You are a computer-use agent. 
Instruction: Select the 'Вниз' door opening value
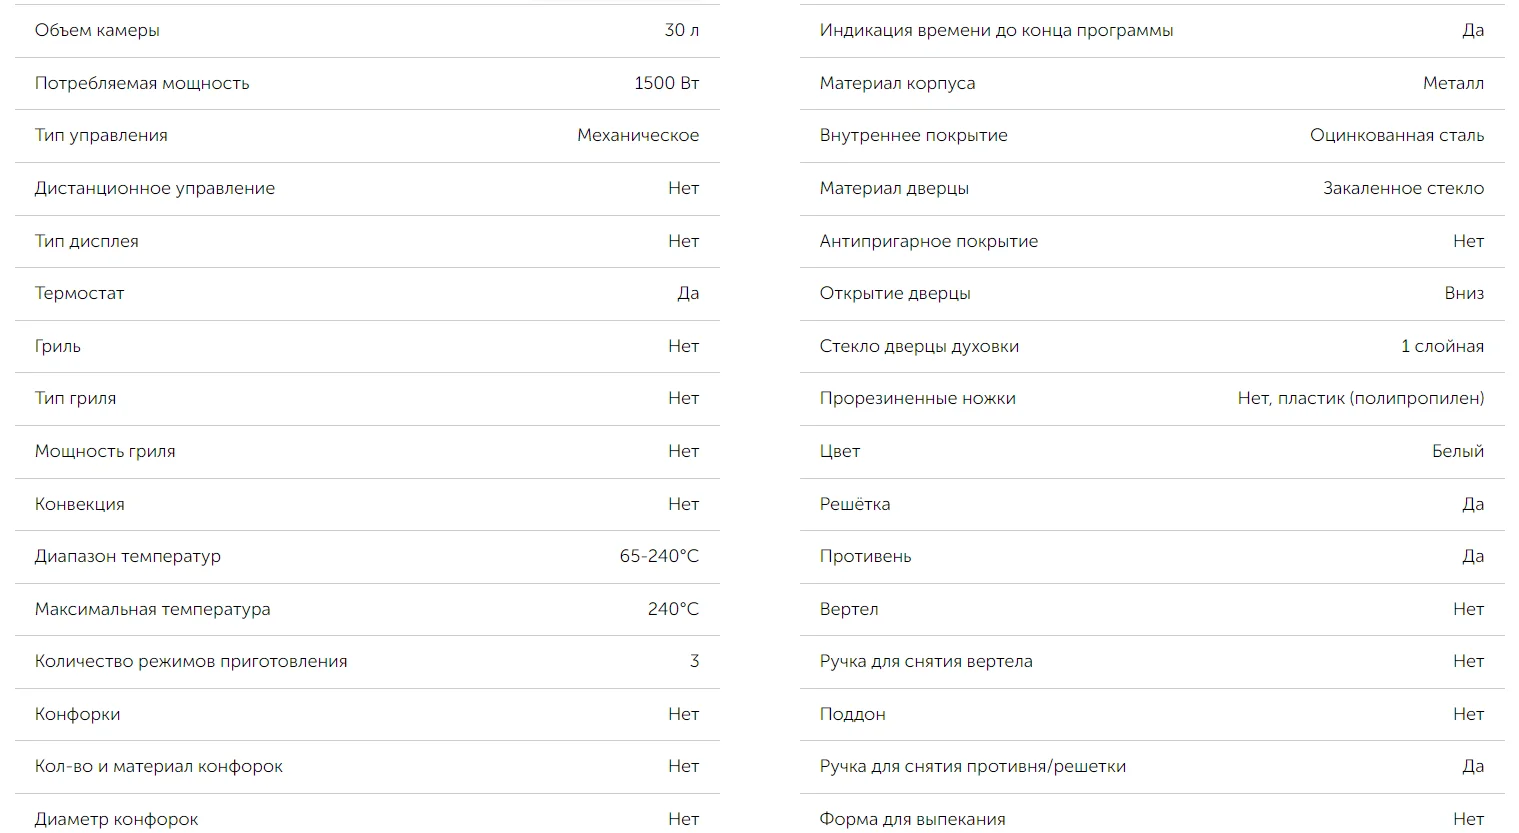coord(1464,293)
